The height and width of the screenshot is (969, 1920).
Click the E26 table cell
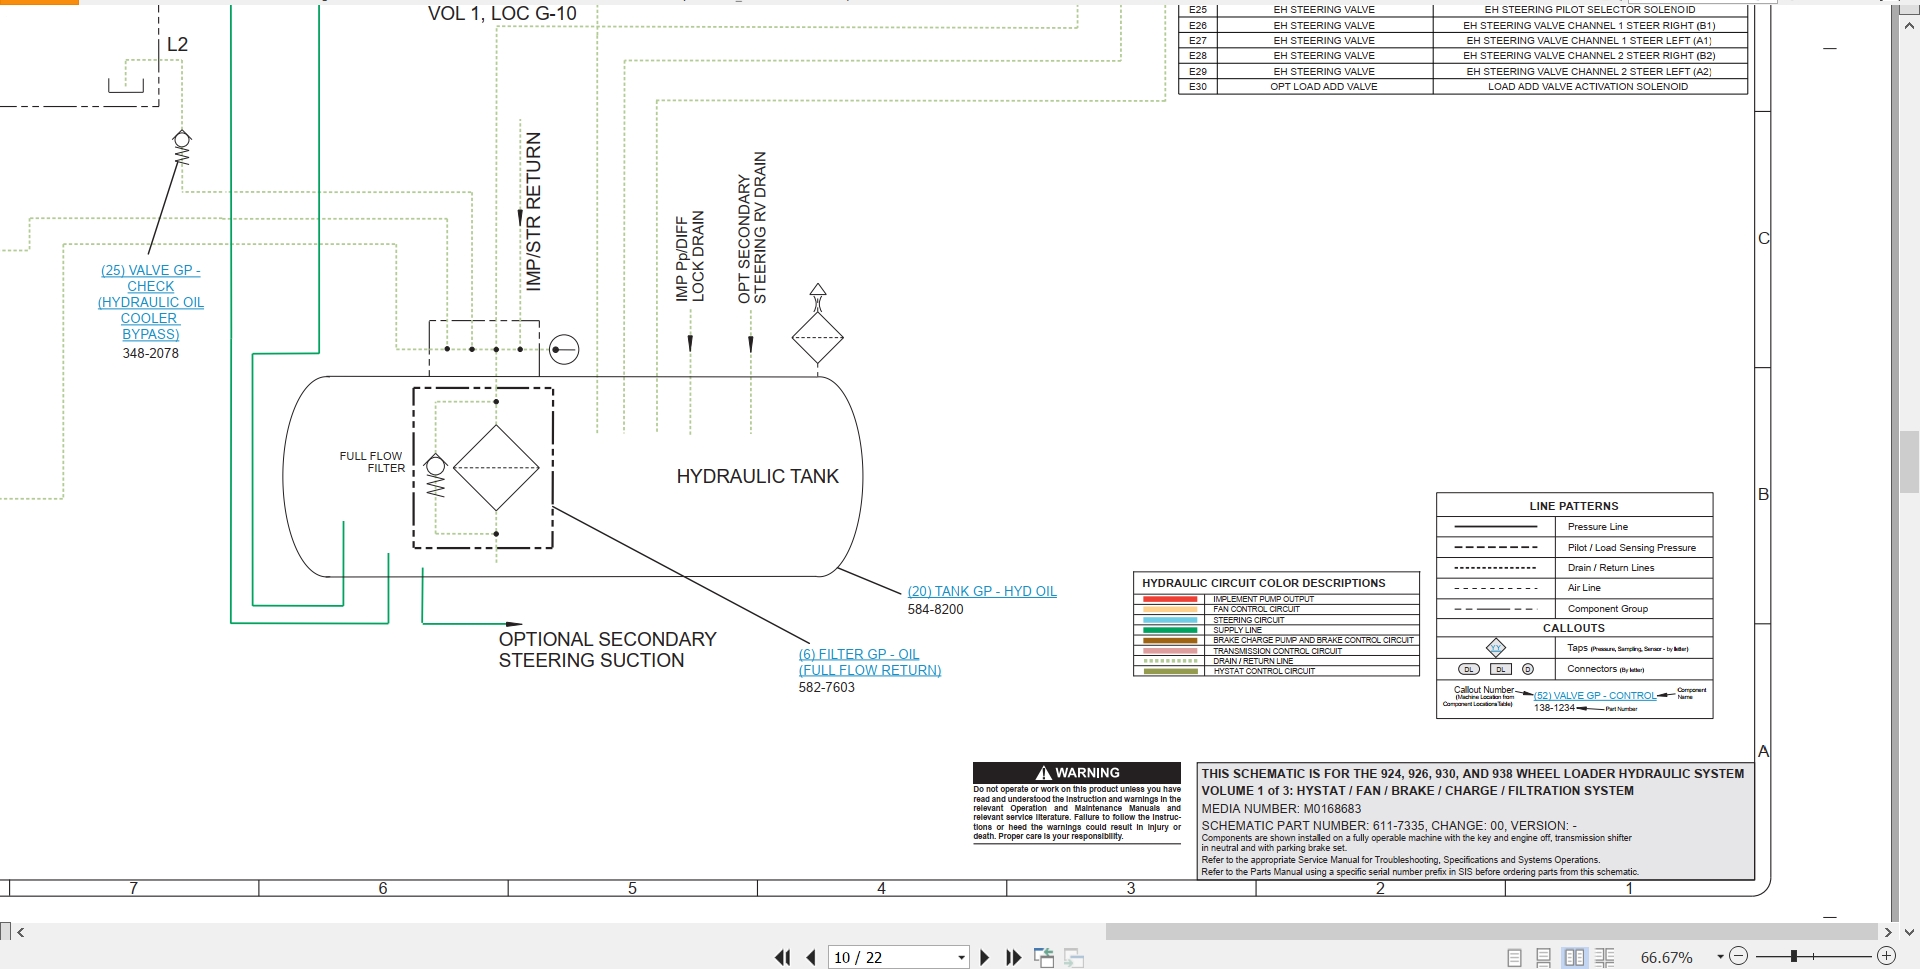[x=1198, y=26]
